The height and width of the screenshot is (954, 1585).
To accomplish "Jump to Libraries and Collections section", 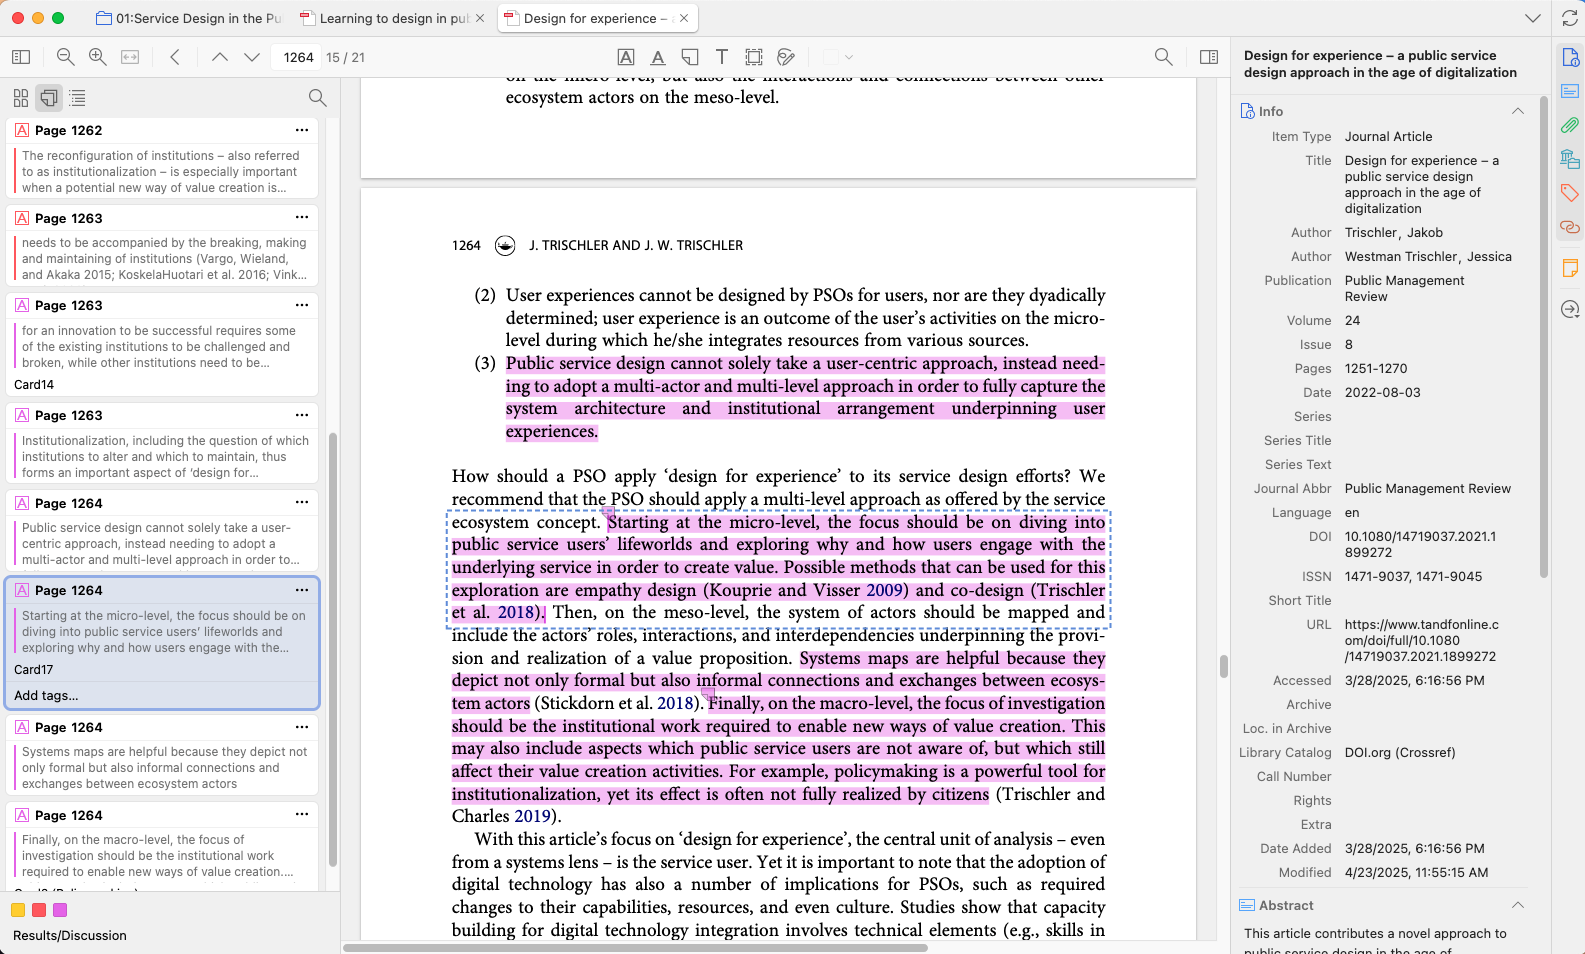I will (x=1570, y=159).
